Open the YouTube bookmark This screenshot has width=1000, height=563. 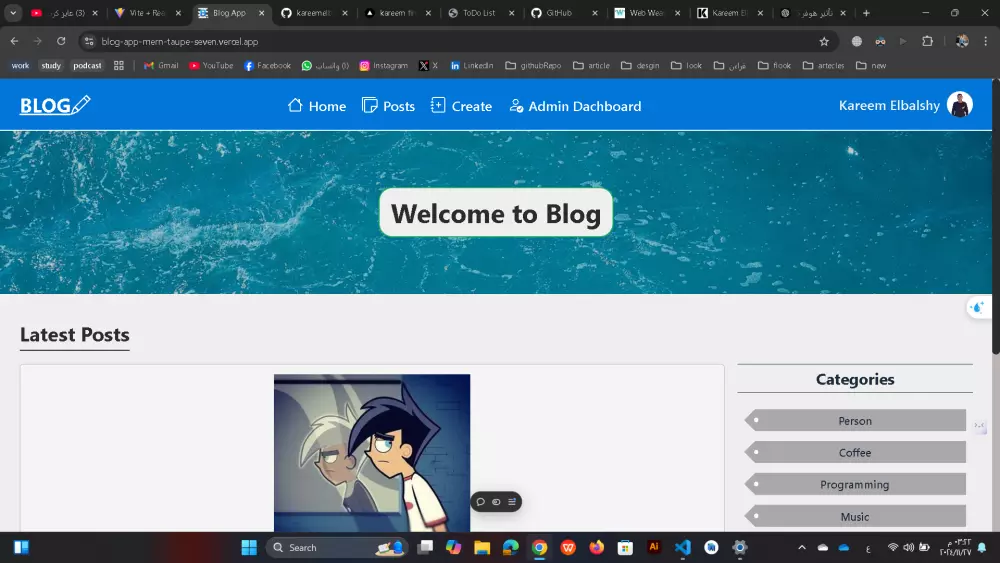click(x=211, y=66)
